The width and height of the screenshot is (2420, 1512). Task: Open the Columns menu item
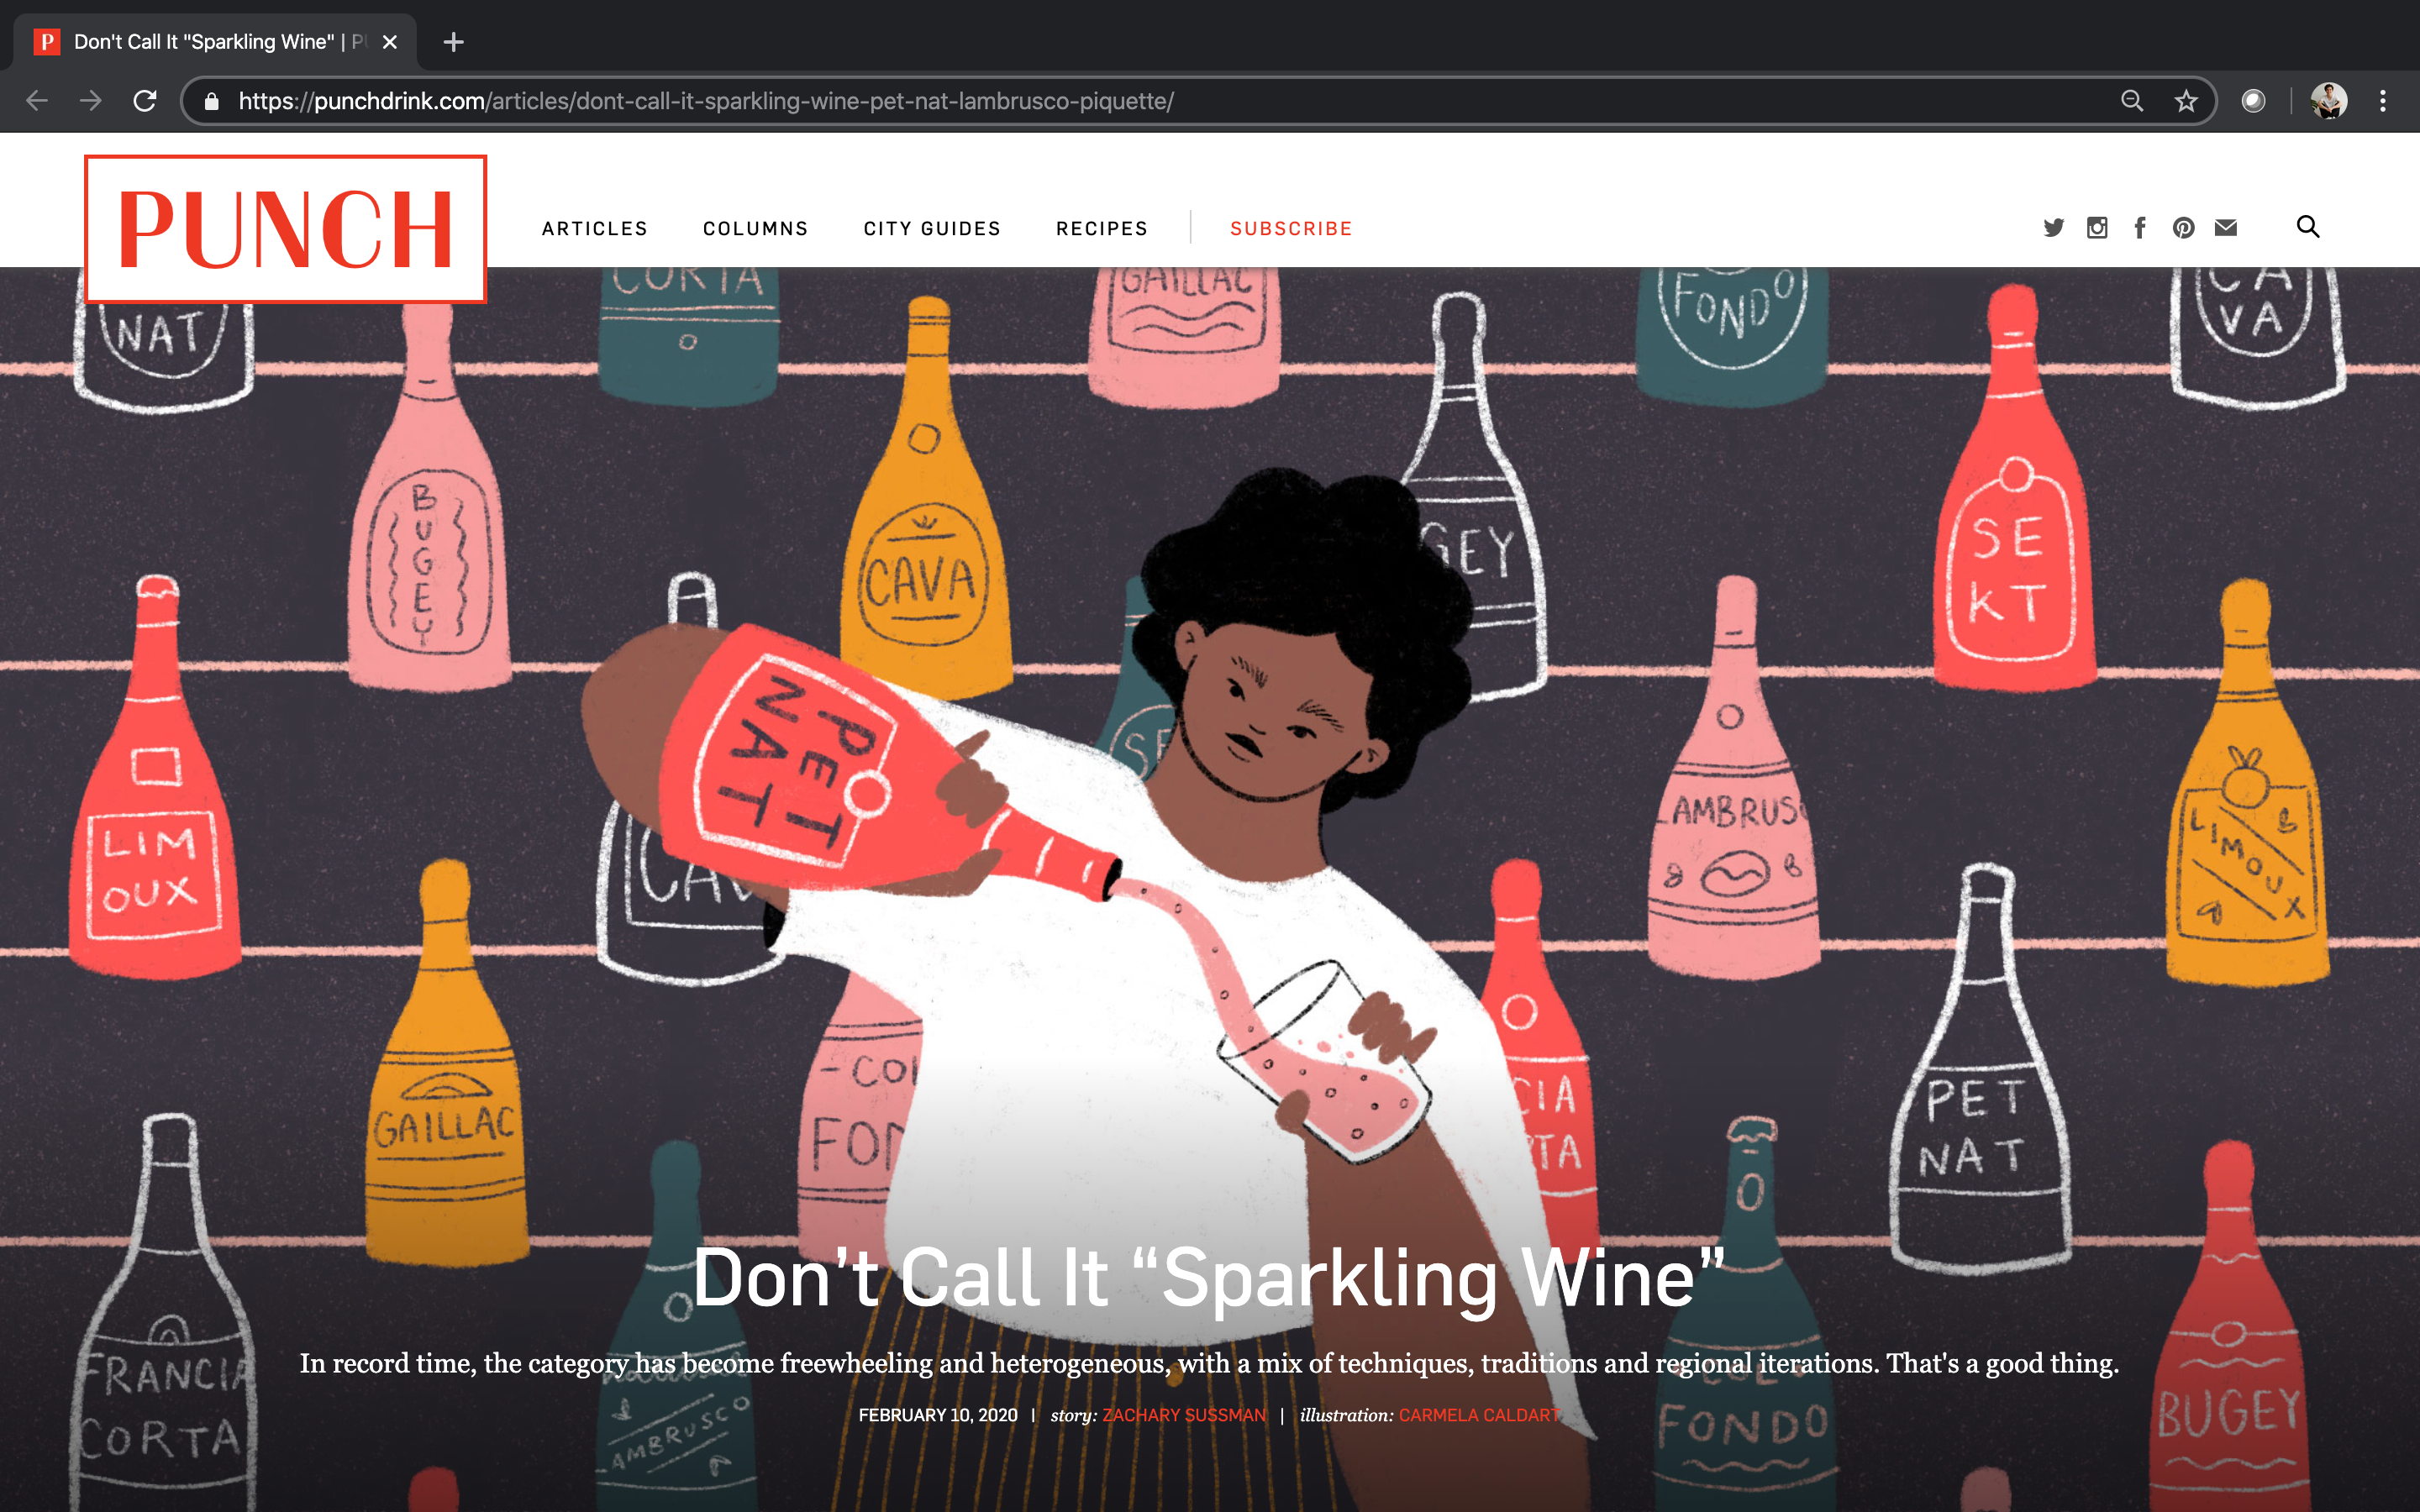(756, 229)
